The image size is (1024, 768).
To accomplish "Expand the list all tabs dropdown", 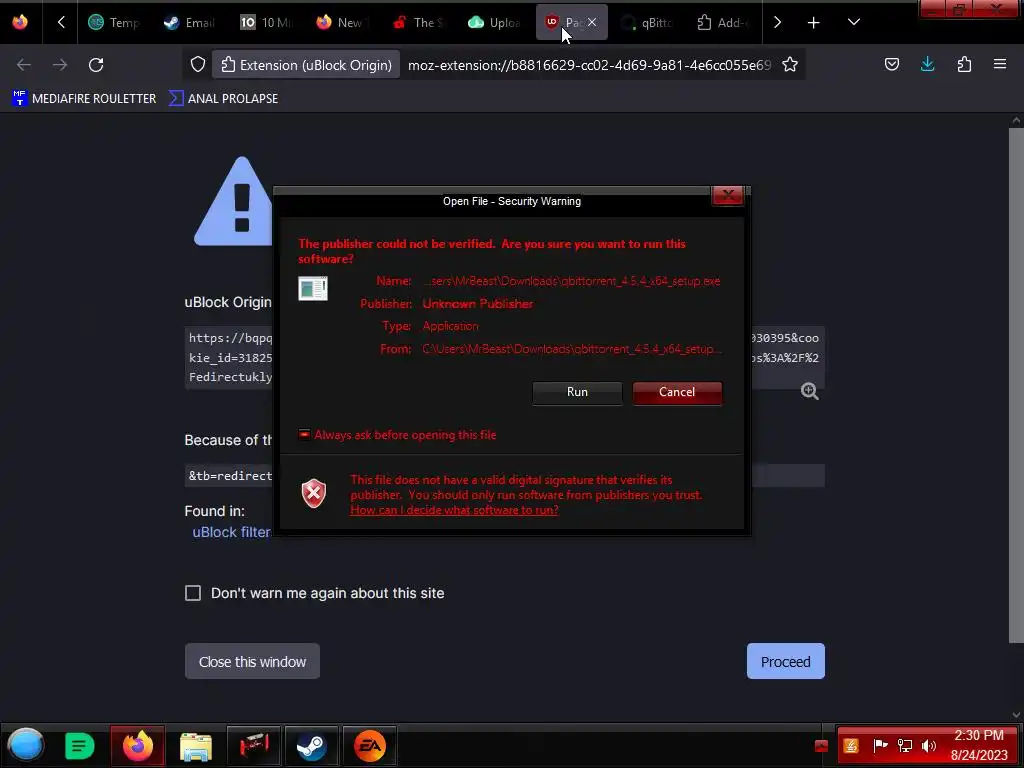I will 854,22.
